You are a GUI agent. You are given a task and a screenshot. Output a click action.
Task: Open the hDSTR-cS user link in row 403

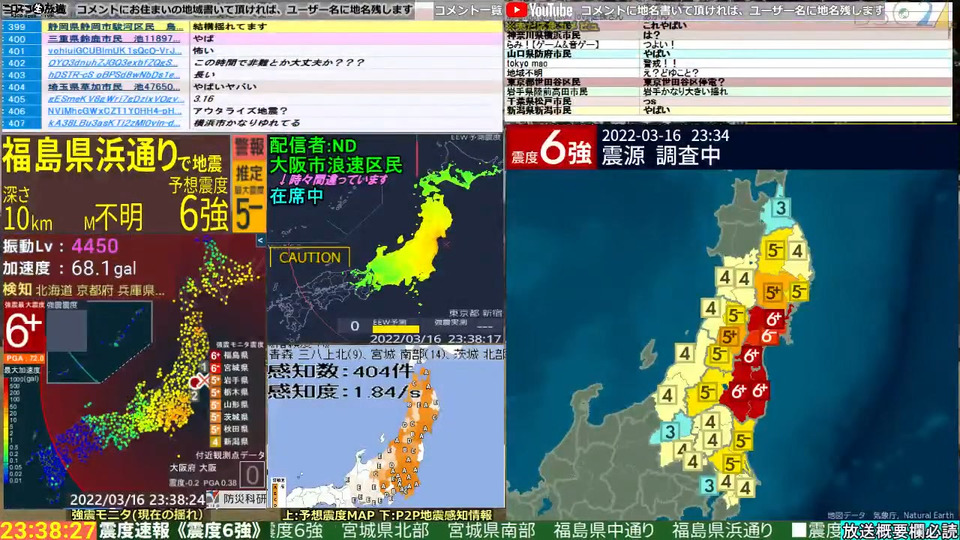pyautogui.click(x=115, y=75)
